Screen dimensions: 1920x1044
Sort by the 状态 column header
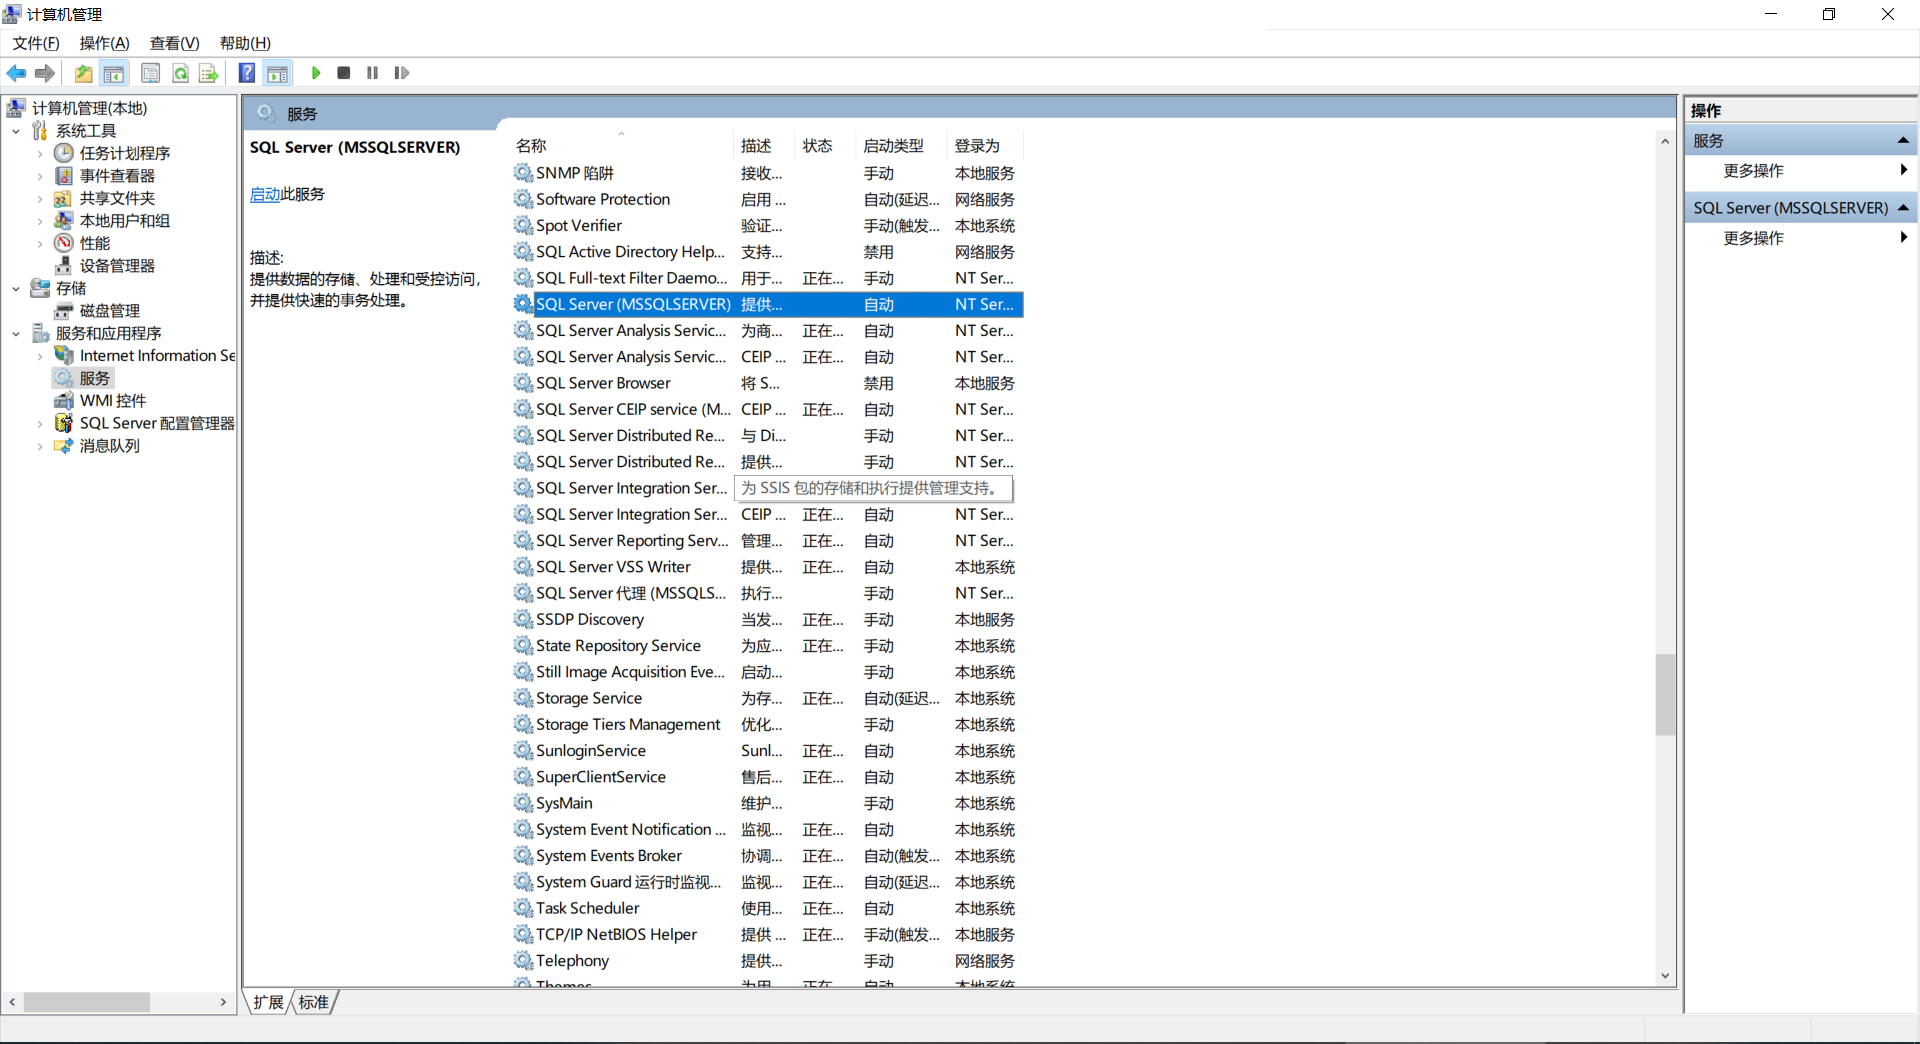[x=826, y=146]
